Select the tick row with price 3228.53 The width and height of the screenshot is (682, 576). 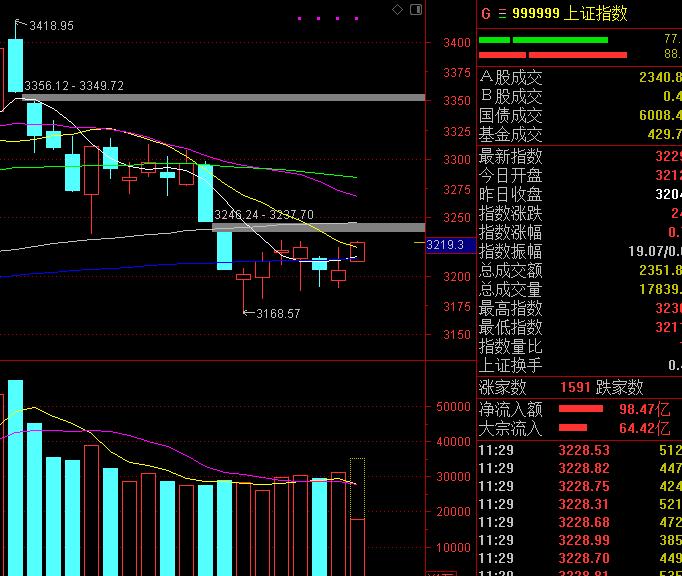(x=580, y=450)
